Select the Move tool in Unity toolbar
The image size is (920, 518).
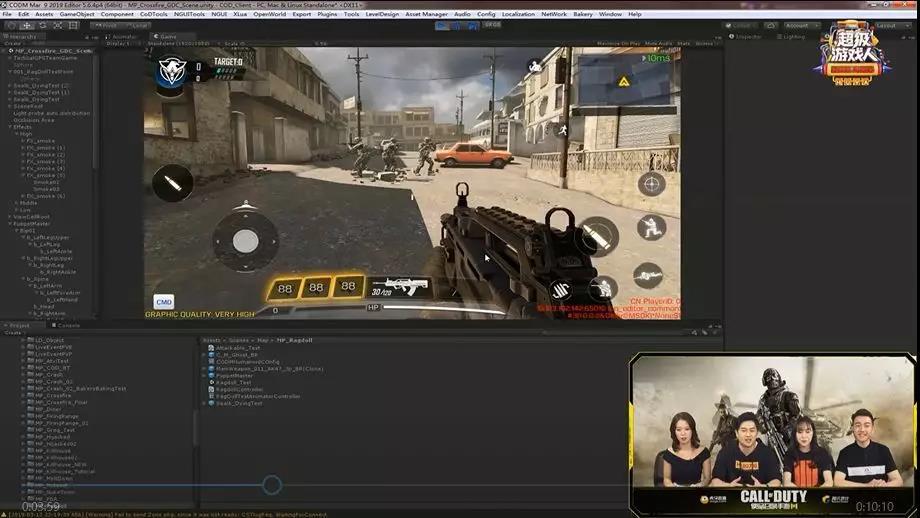pos(26,25)
